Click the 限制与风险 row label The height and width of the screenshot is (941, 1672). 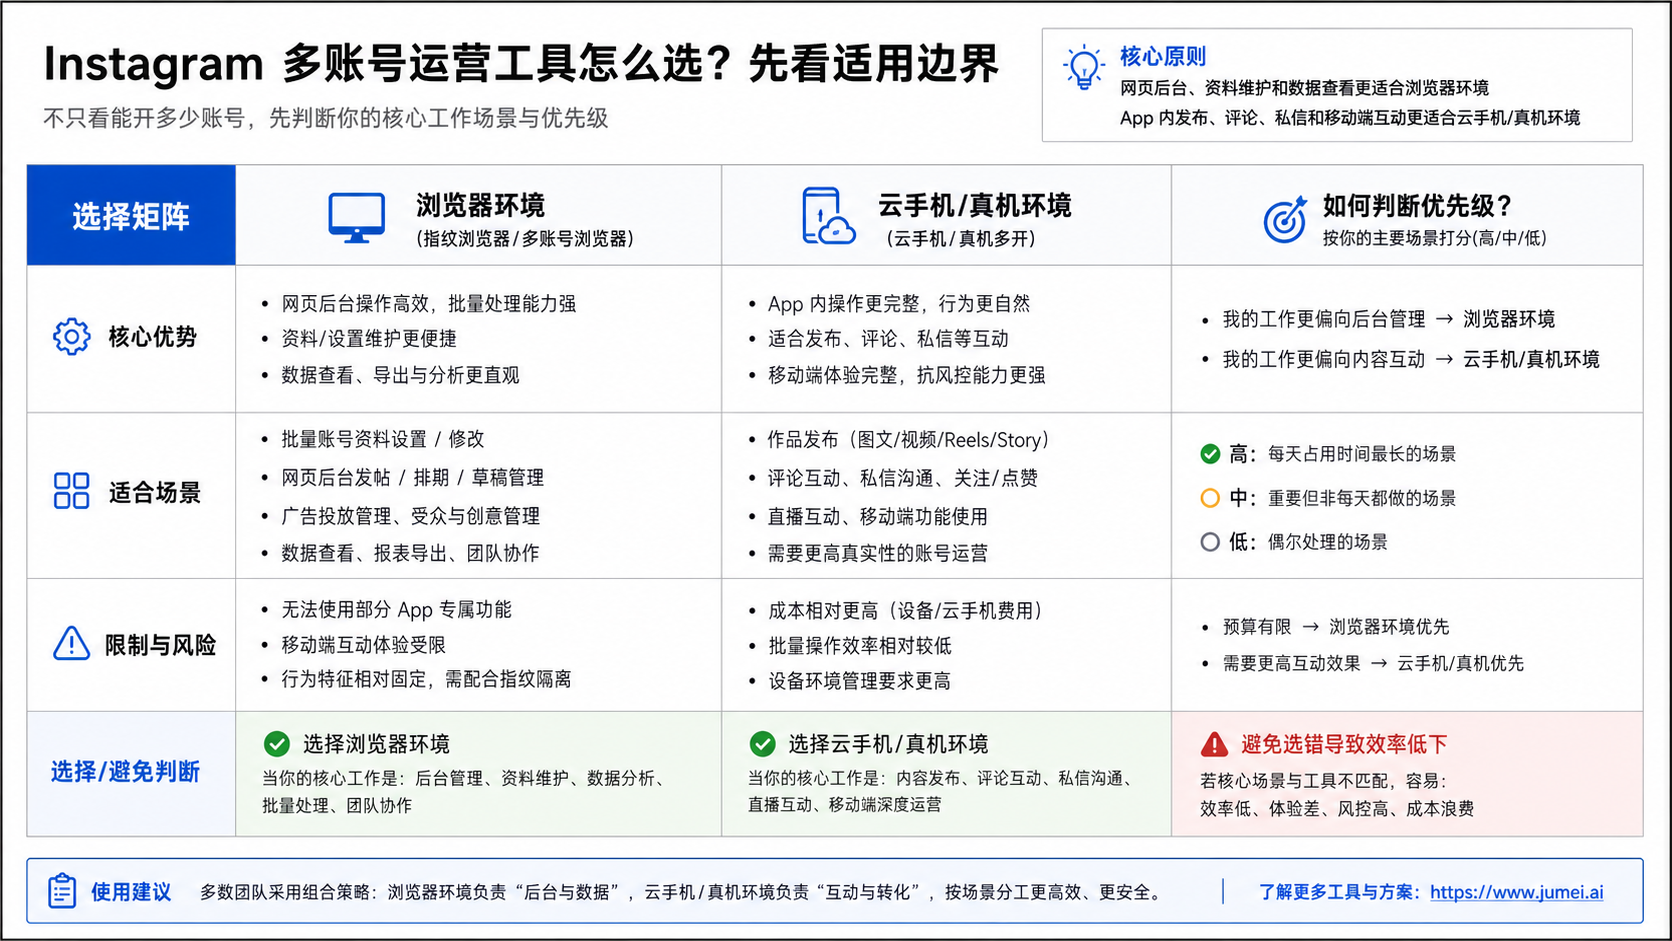(160, 645)
